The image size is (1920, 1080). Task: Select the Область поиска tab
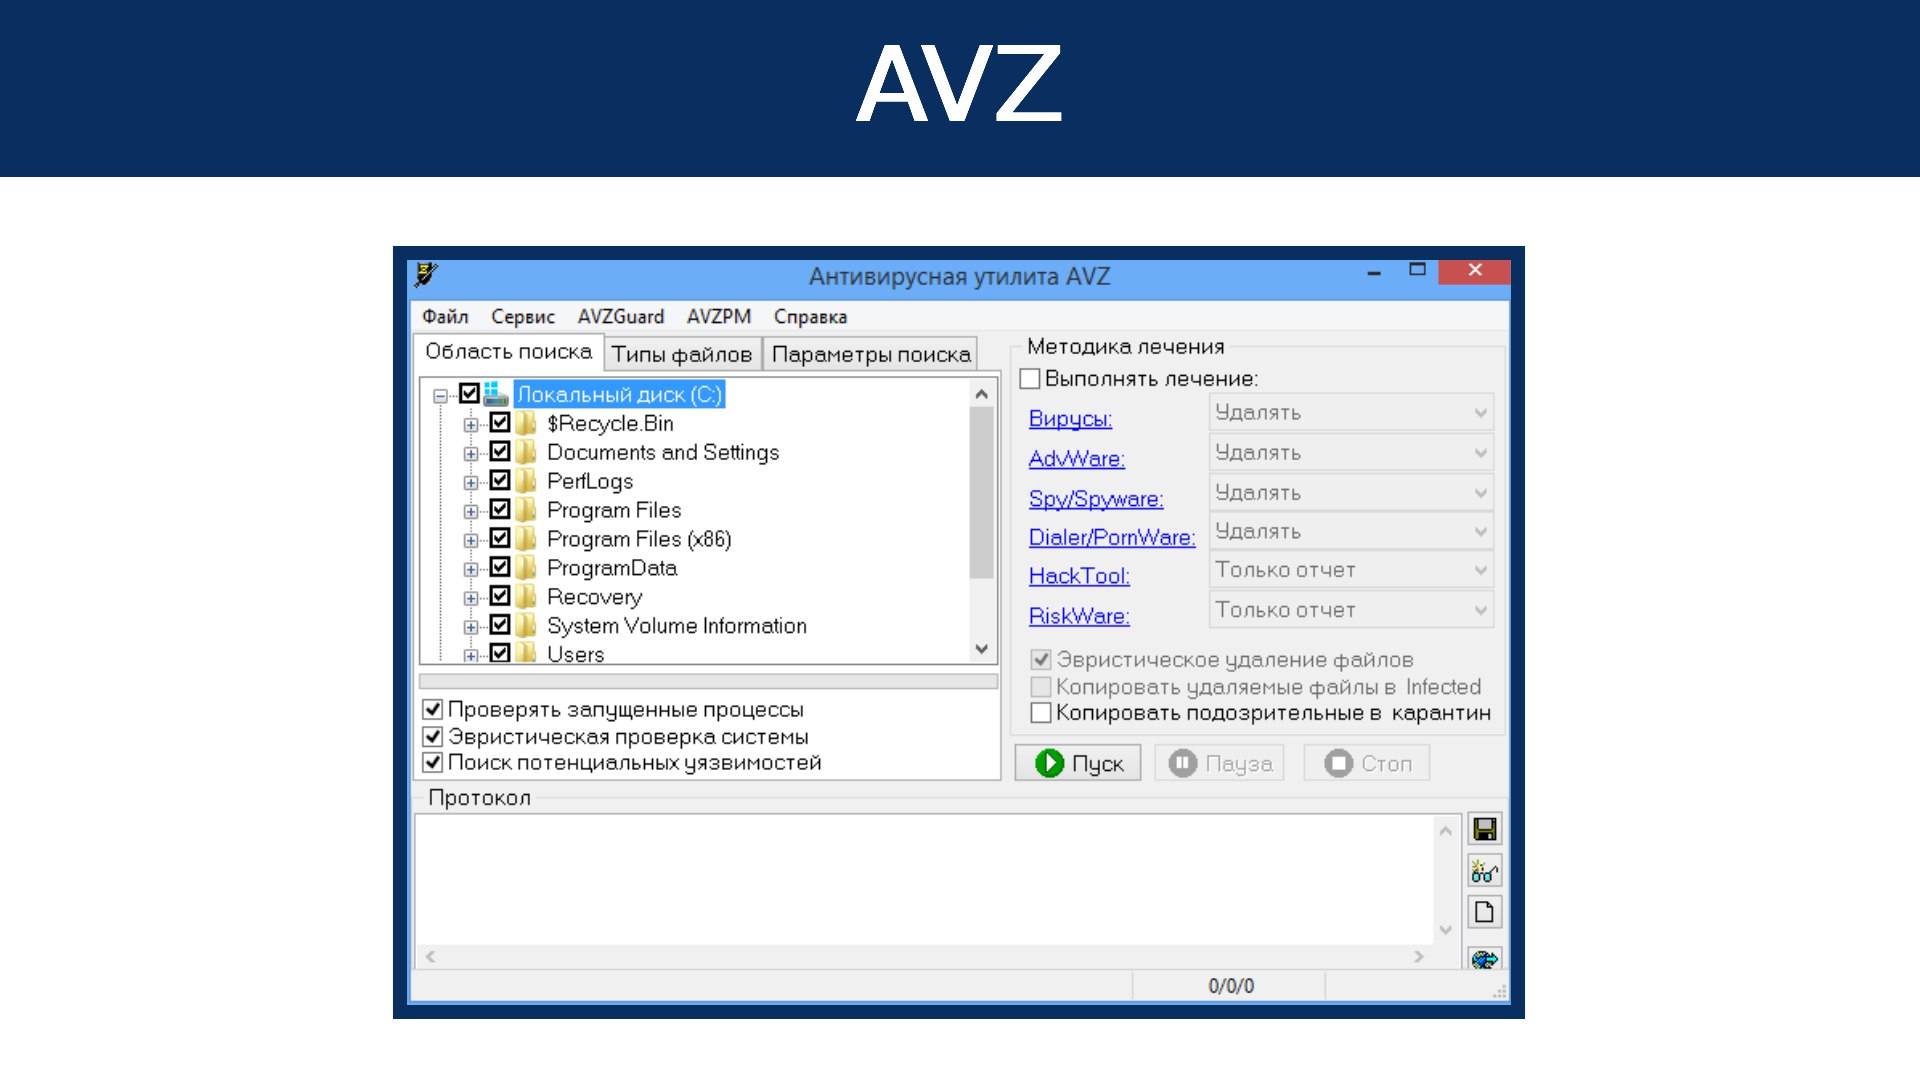tap(509, 352)
